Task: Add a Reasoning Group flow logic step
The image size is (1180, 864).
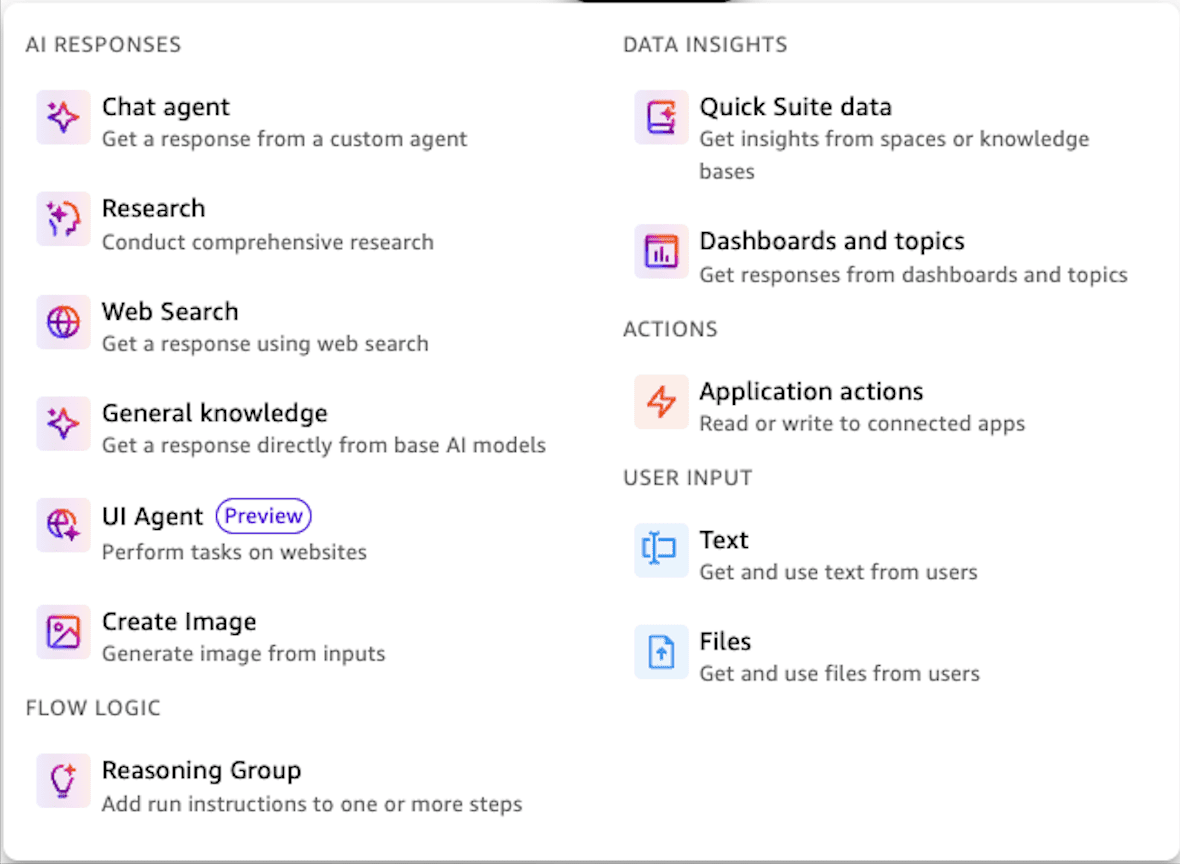Action: click(x=201, y=771)
